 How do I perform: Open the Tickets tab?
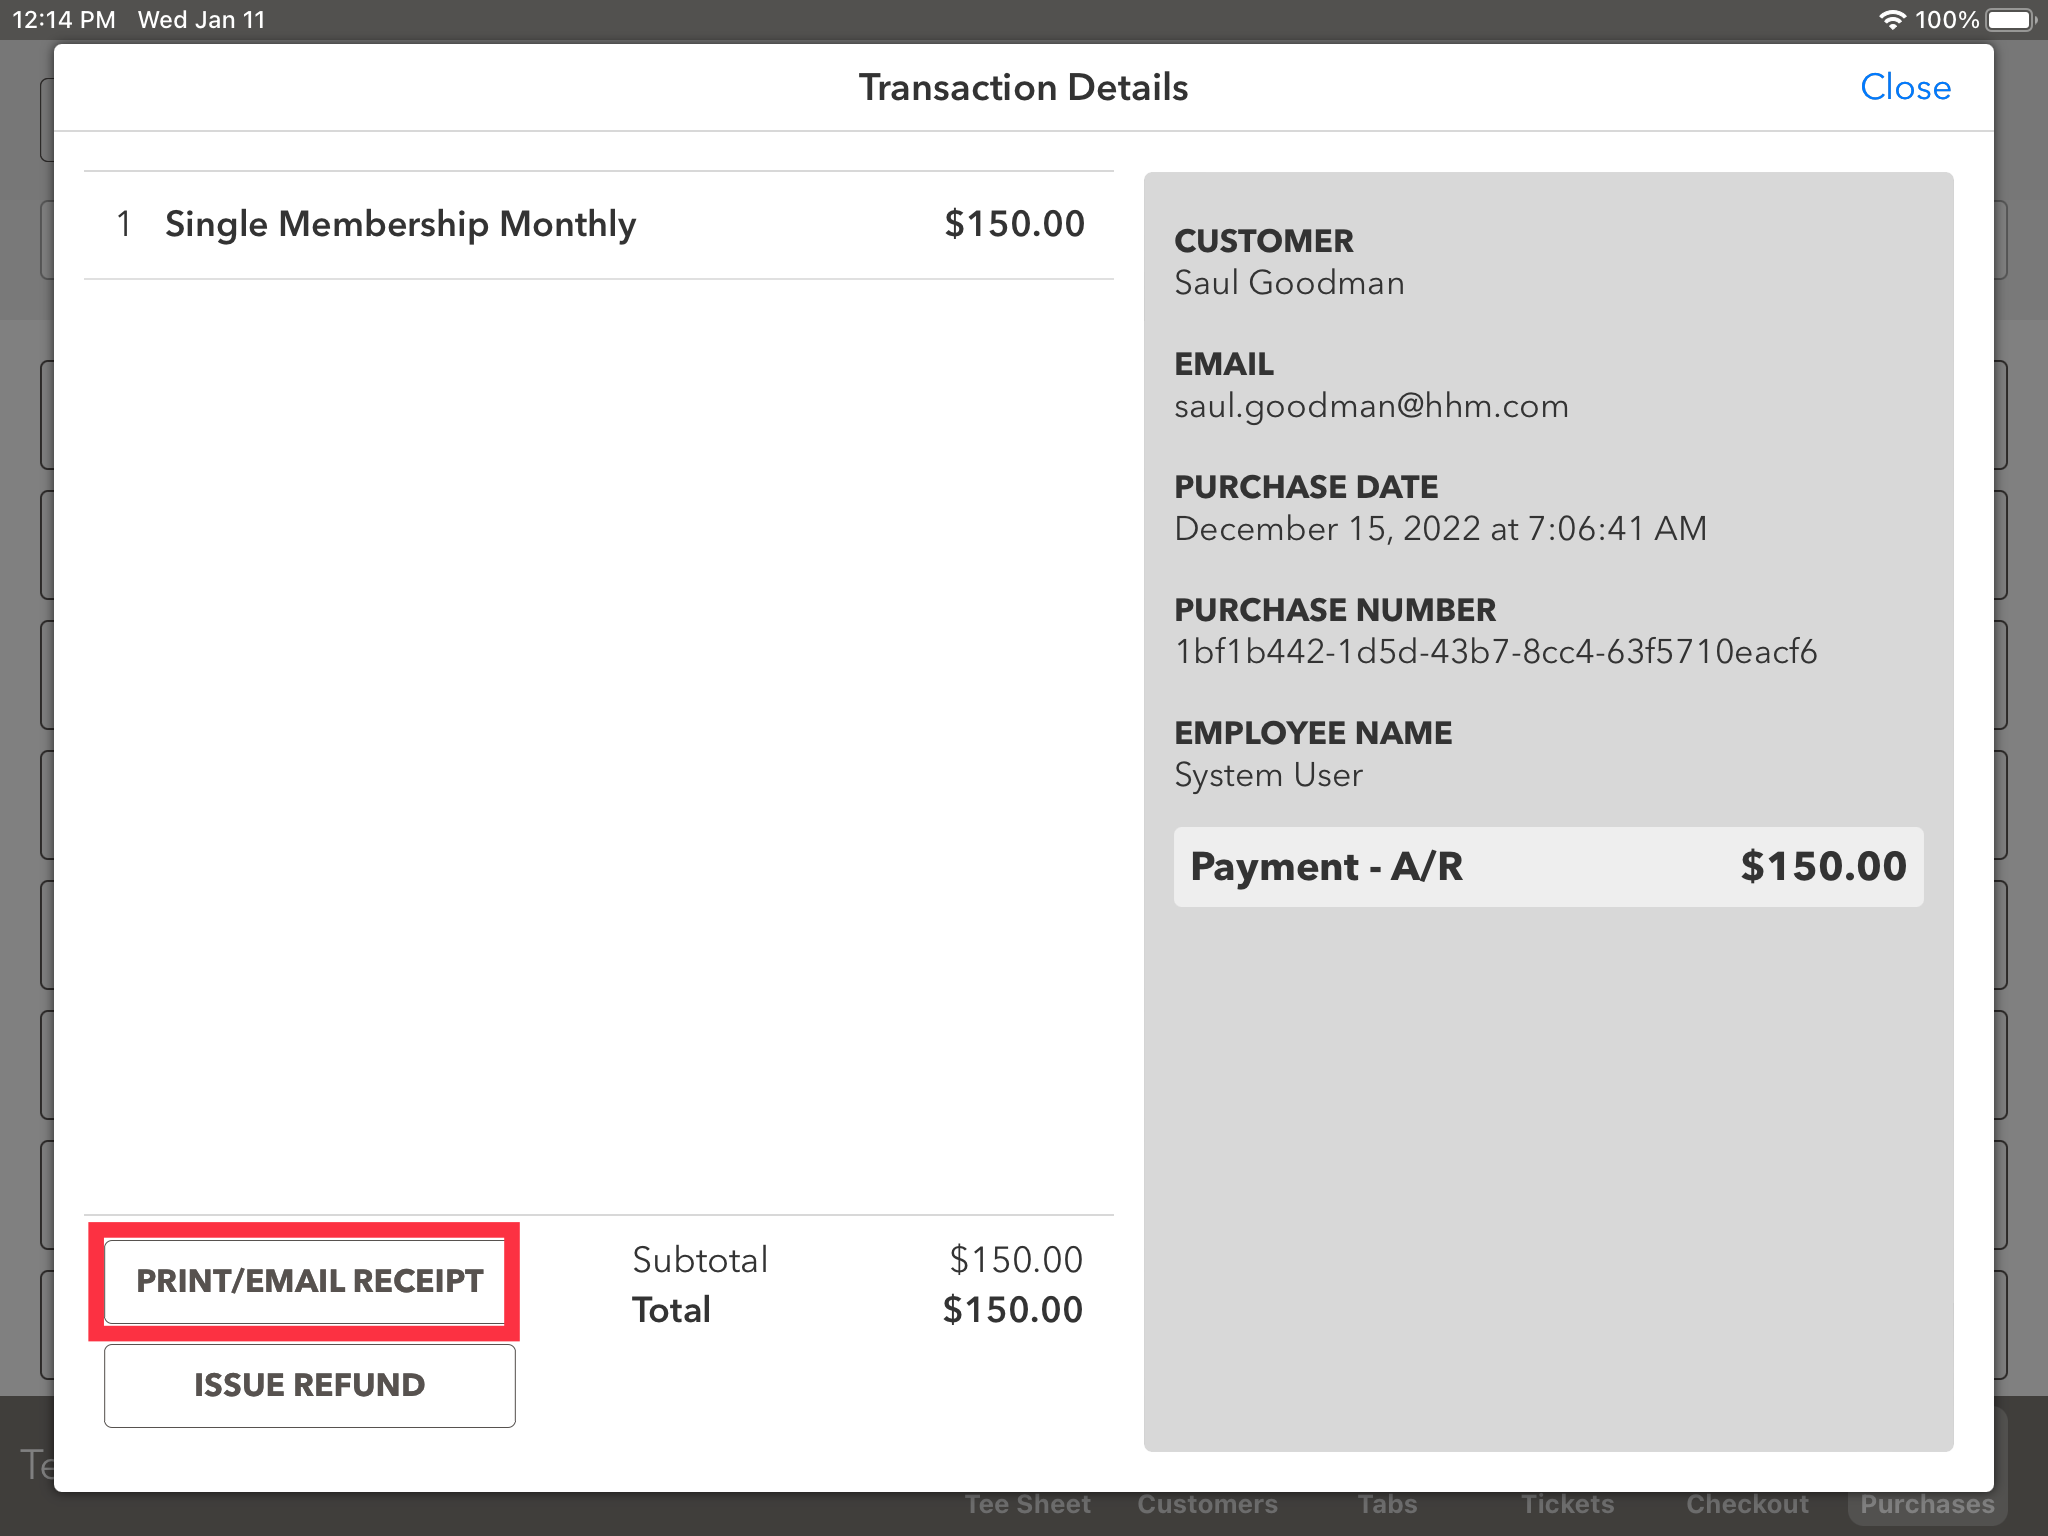coord(1567,1503)
